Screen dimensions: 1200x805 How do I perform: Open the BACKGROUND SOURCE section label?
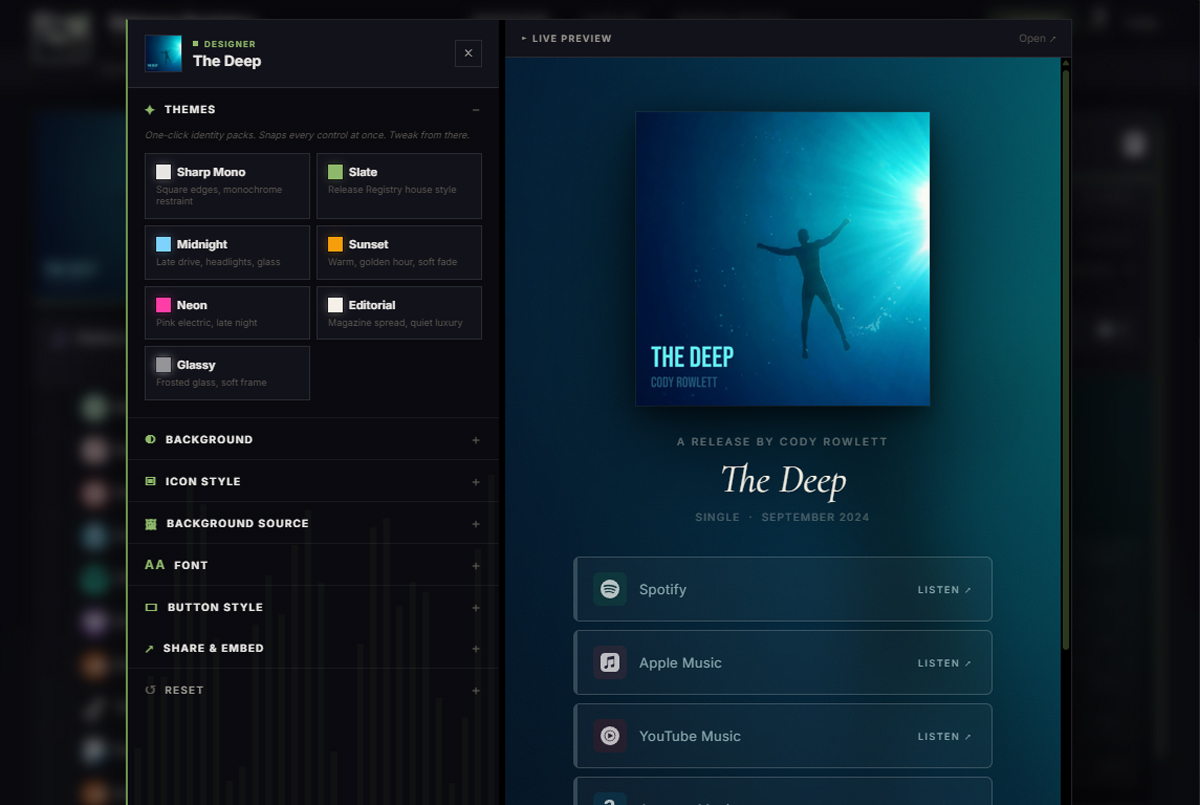[238, 524]
